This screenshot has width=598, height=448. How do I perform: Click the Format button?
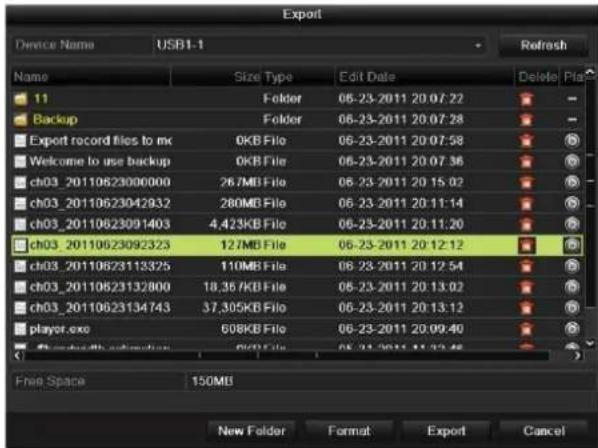349,431
